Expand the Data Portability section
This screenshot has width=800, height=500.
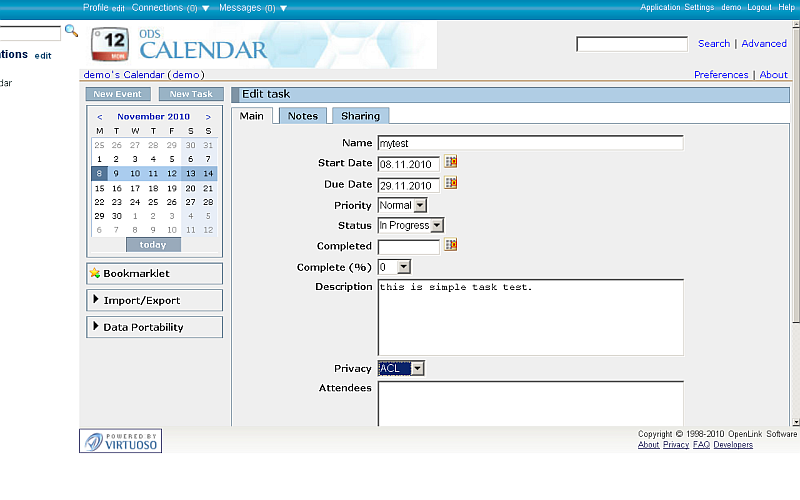click(154, 327)
